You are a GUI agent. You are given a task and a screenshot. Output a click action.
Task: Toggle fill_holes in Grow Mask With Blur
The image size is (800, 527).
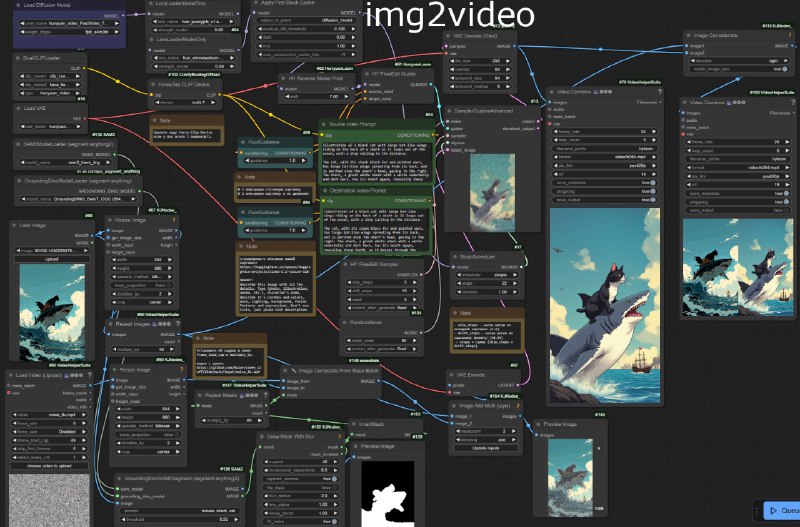pyautogui.click(x=301, y=521)
